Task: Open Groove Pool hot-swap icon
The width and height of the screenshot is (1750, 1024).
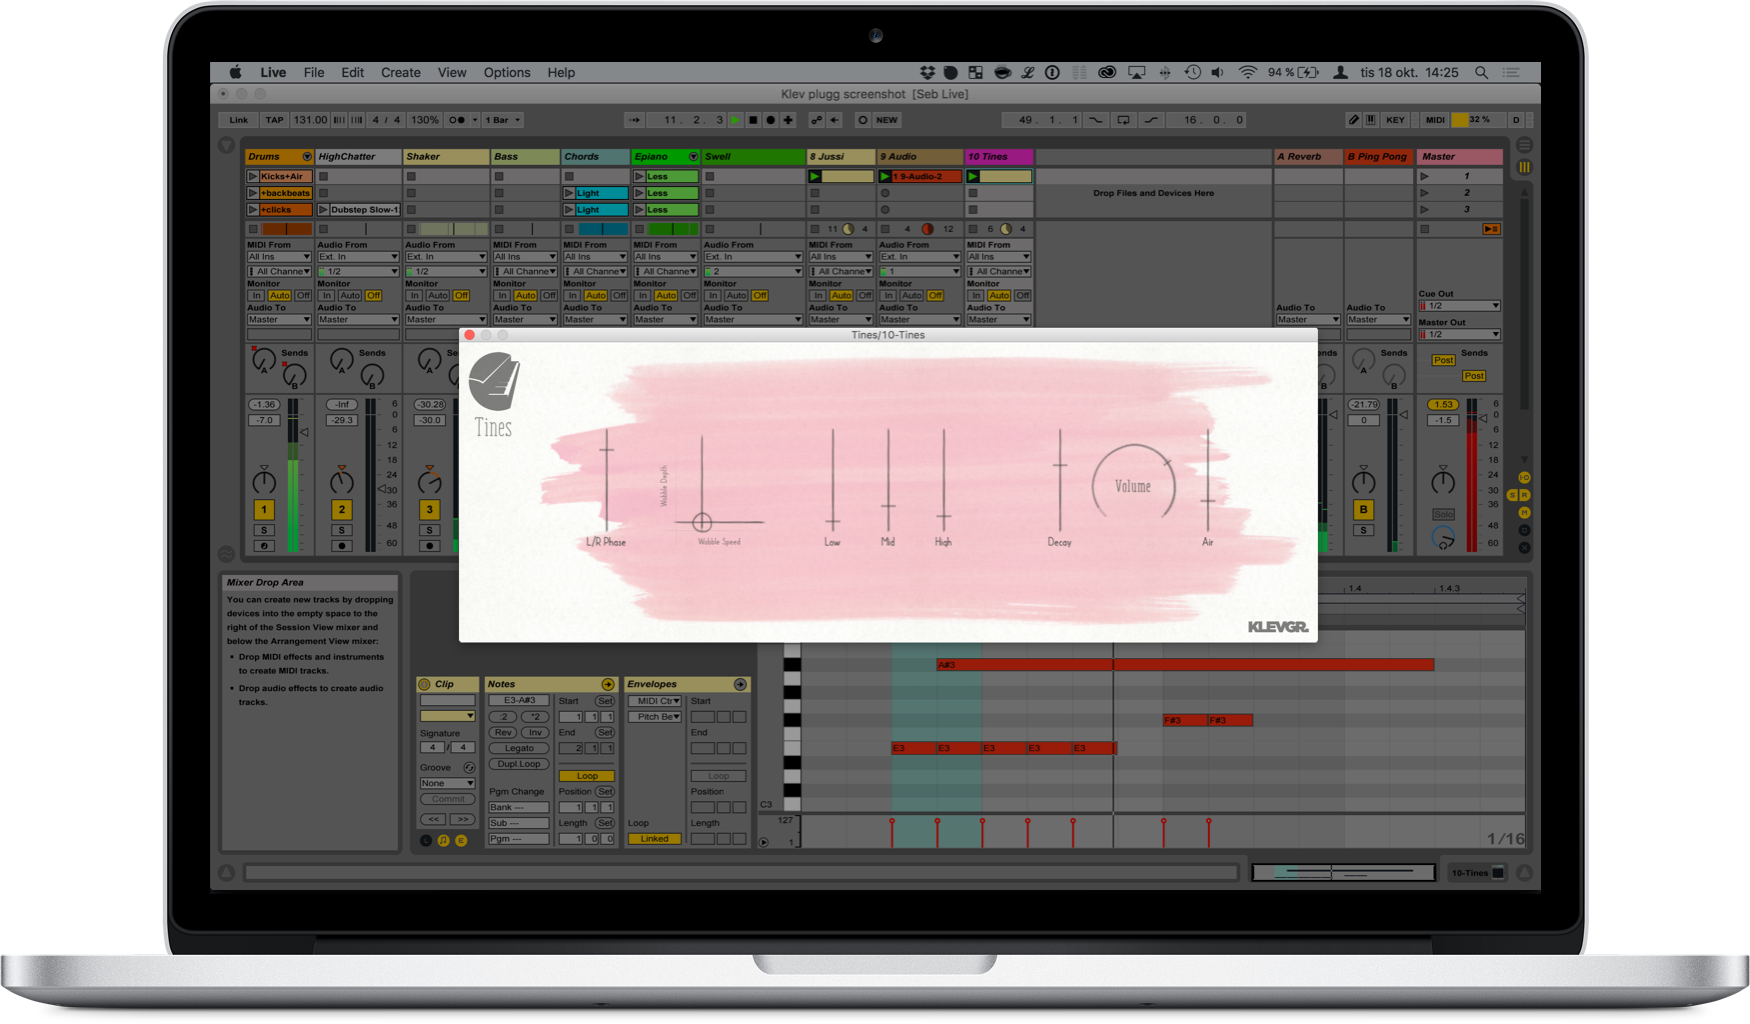Action: 469,768
